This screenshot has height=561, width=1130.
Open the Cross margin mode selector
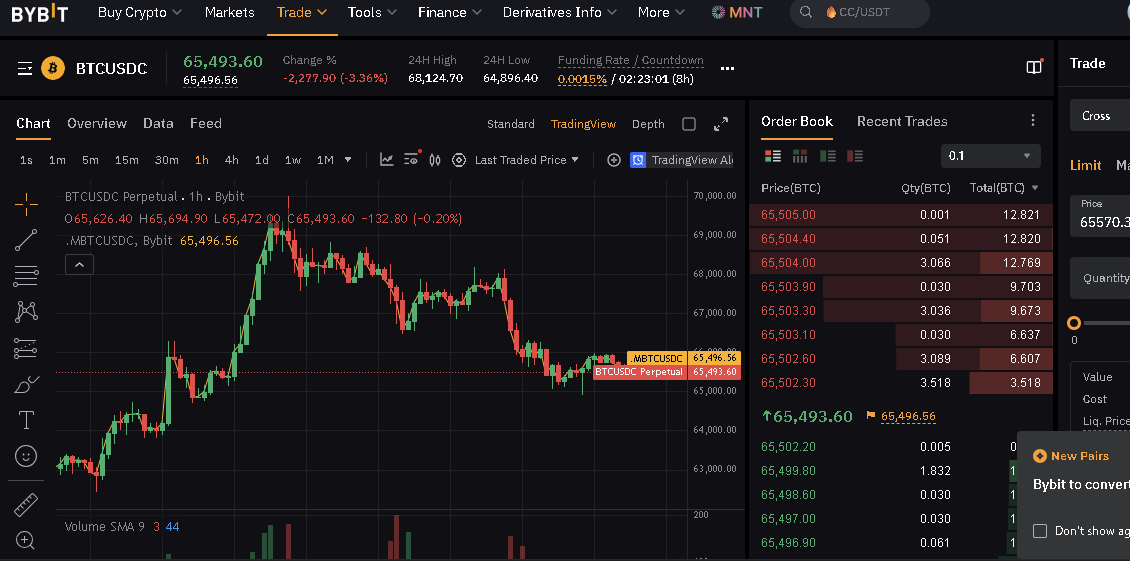point(1100,115)
